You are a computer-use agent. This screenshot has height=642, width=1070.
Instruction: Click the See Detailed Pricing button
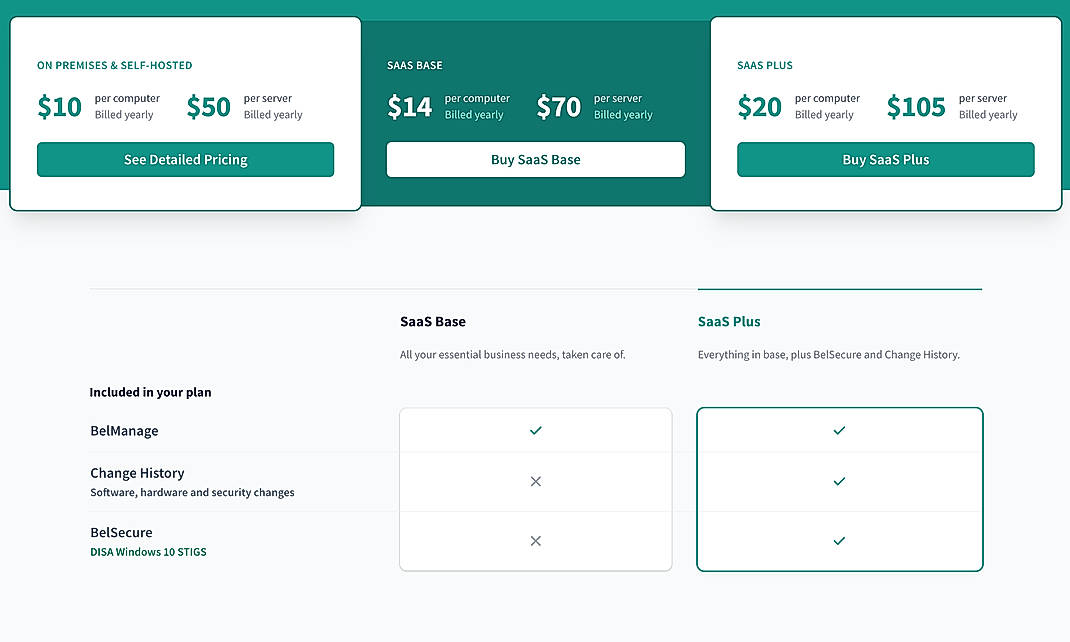(185, 159)
